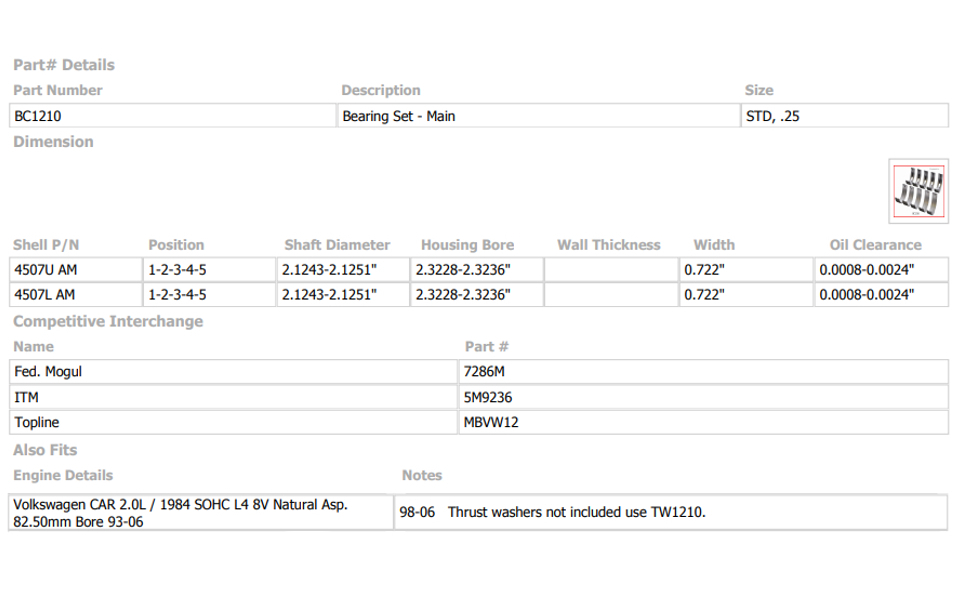Select the 4507U AM oil clearance 0.0008-0.0024 cell

881,270
